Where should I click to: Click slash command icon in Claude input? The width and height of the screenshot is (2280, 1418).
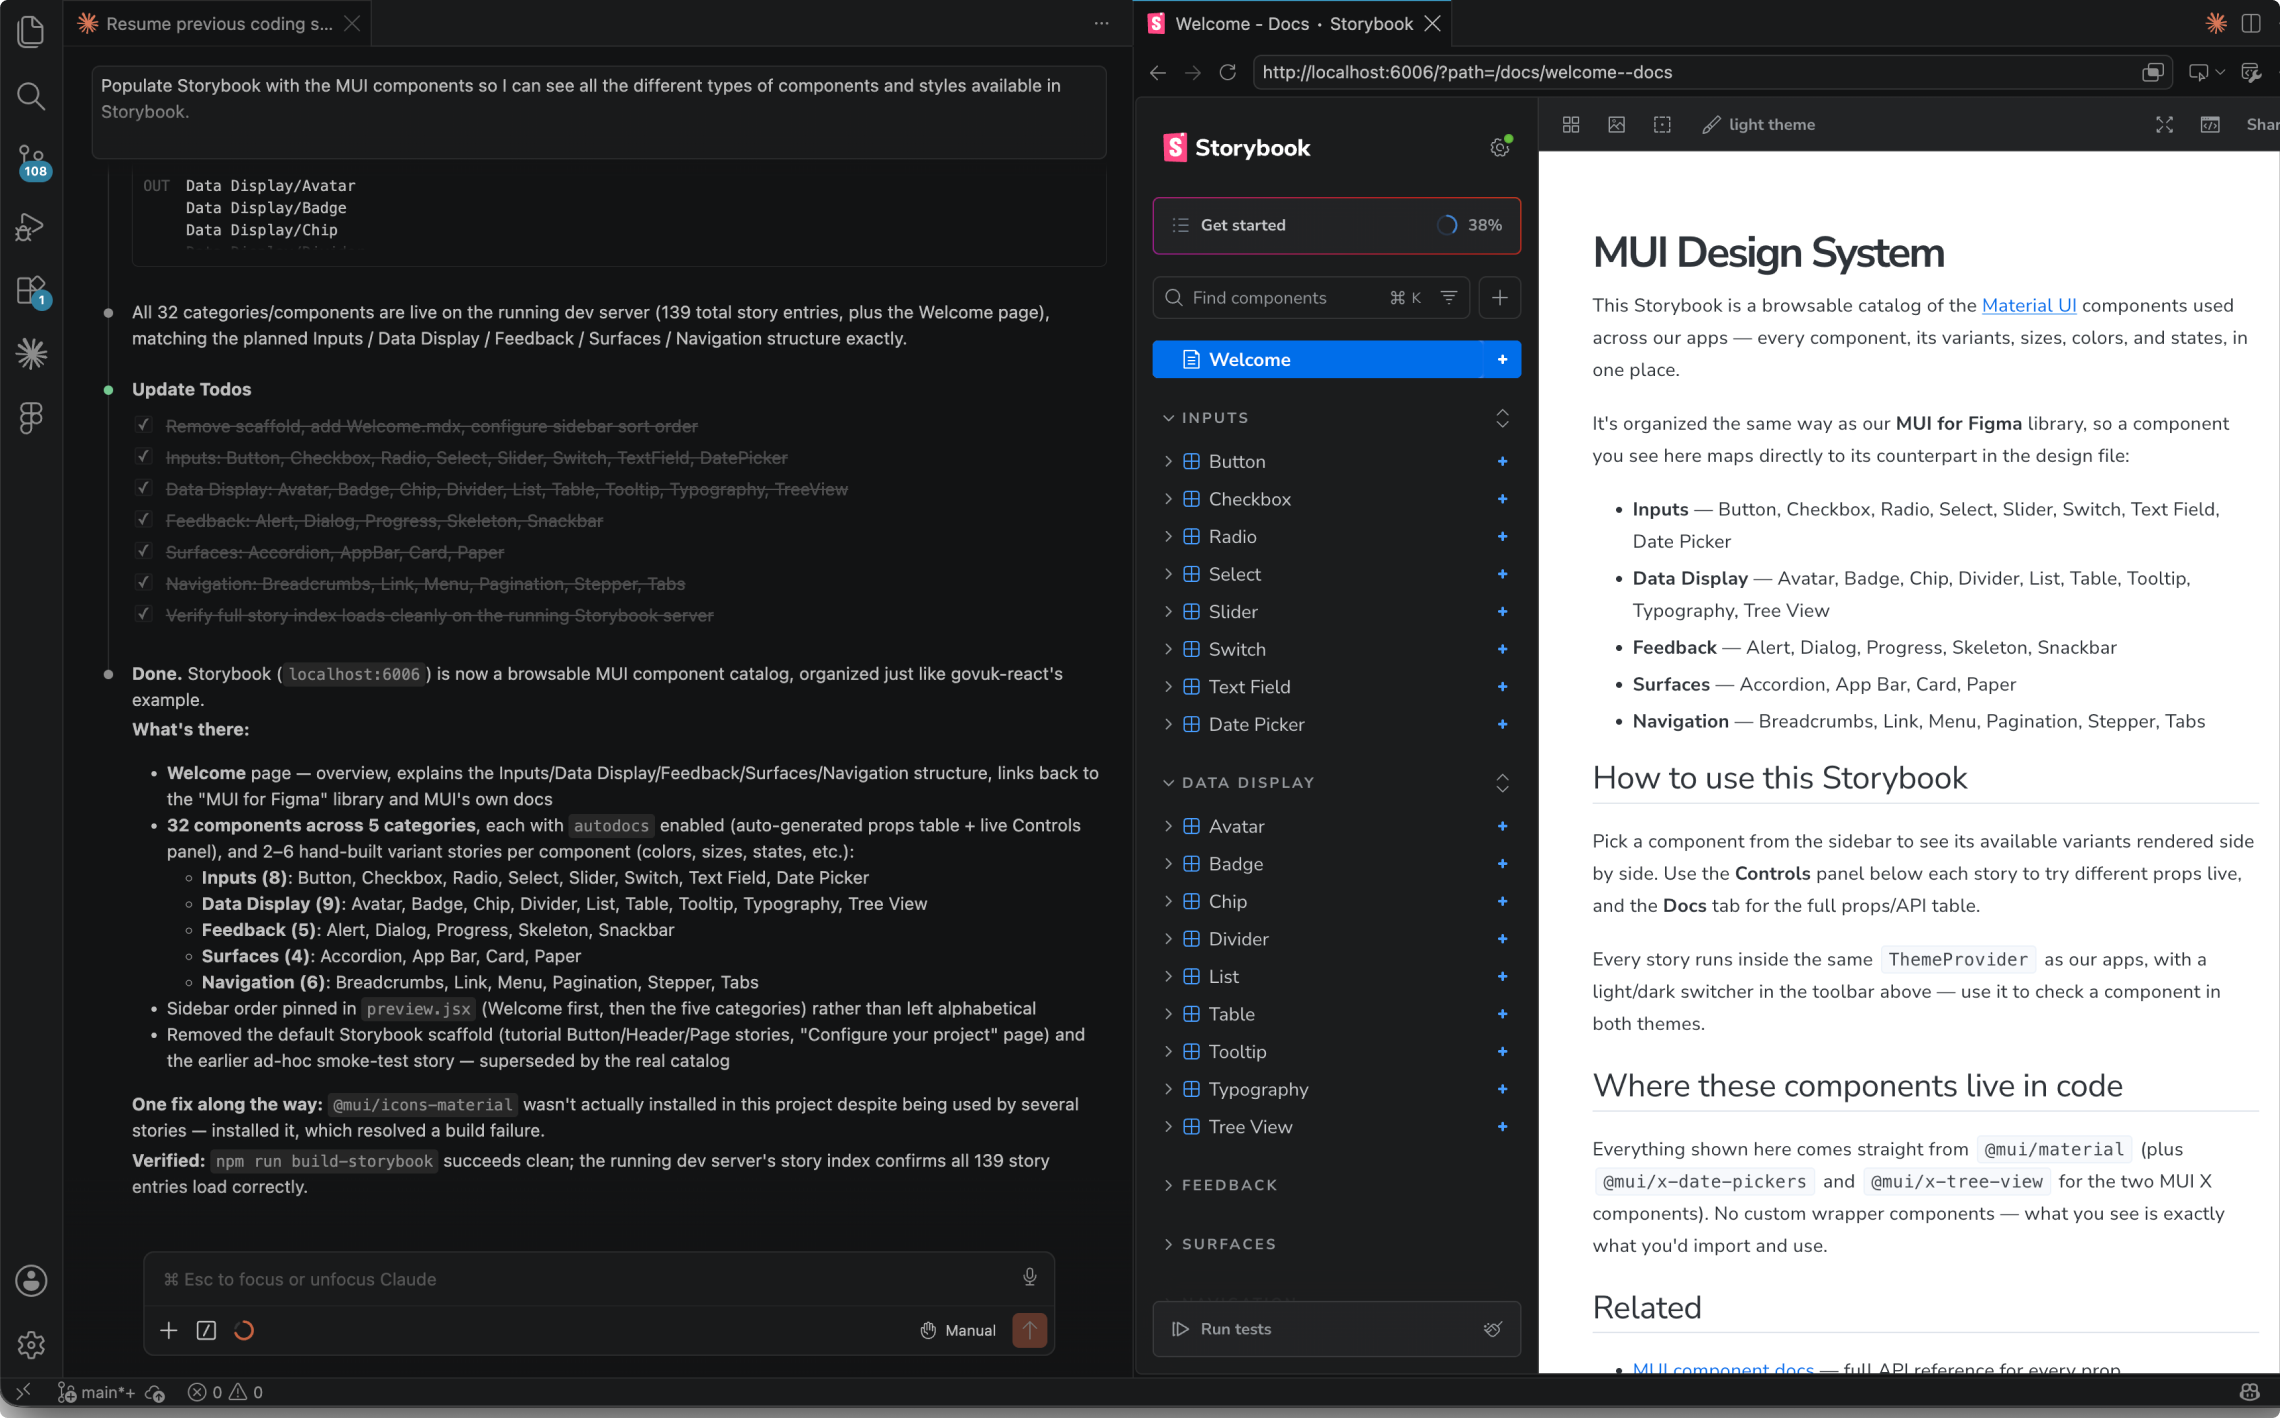click(x=206, y=1330)
